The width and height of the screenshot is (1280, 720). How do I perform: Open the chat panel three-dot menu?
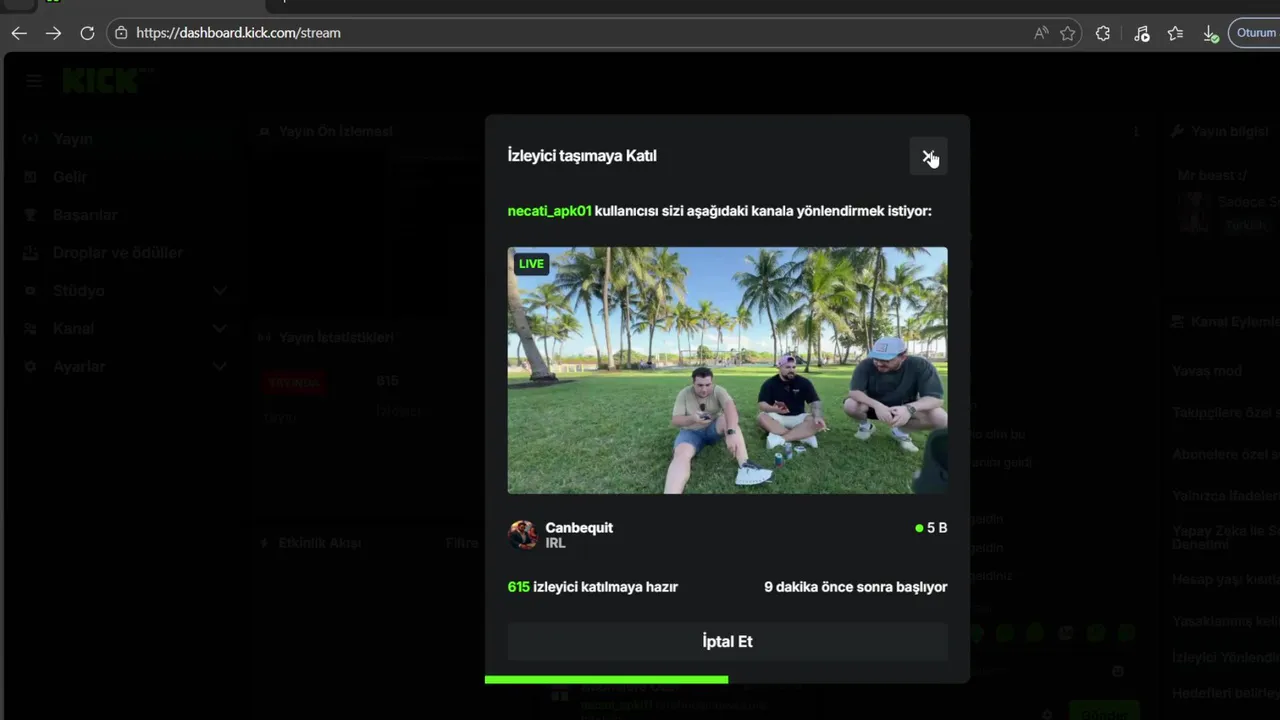1135,131
